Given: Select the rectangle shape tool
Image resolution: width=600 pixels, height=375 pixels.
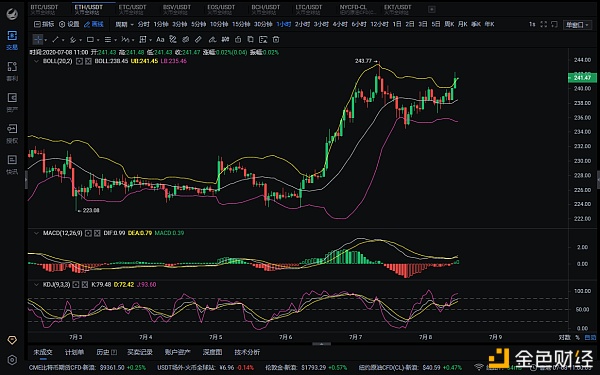Looking at the screenshot, I should pos(90,39).
